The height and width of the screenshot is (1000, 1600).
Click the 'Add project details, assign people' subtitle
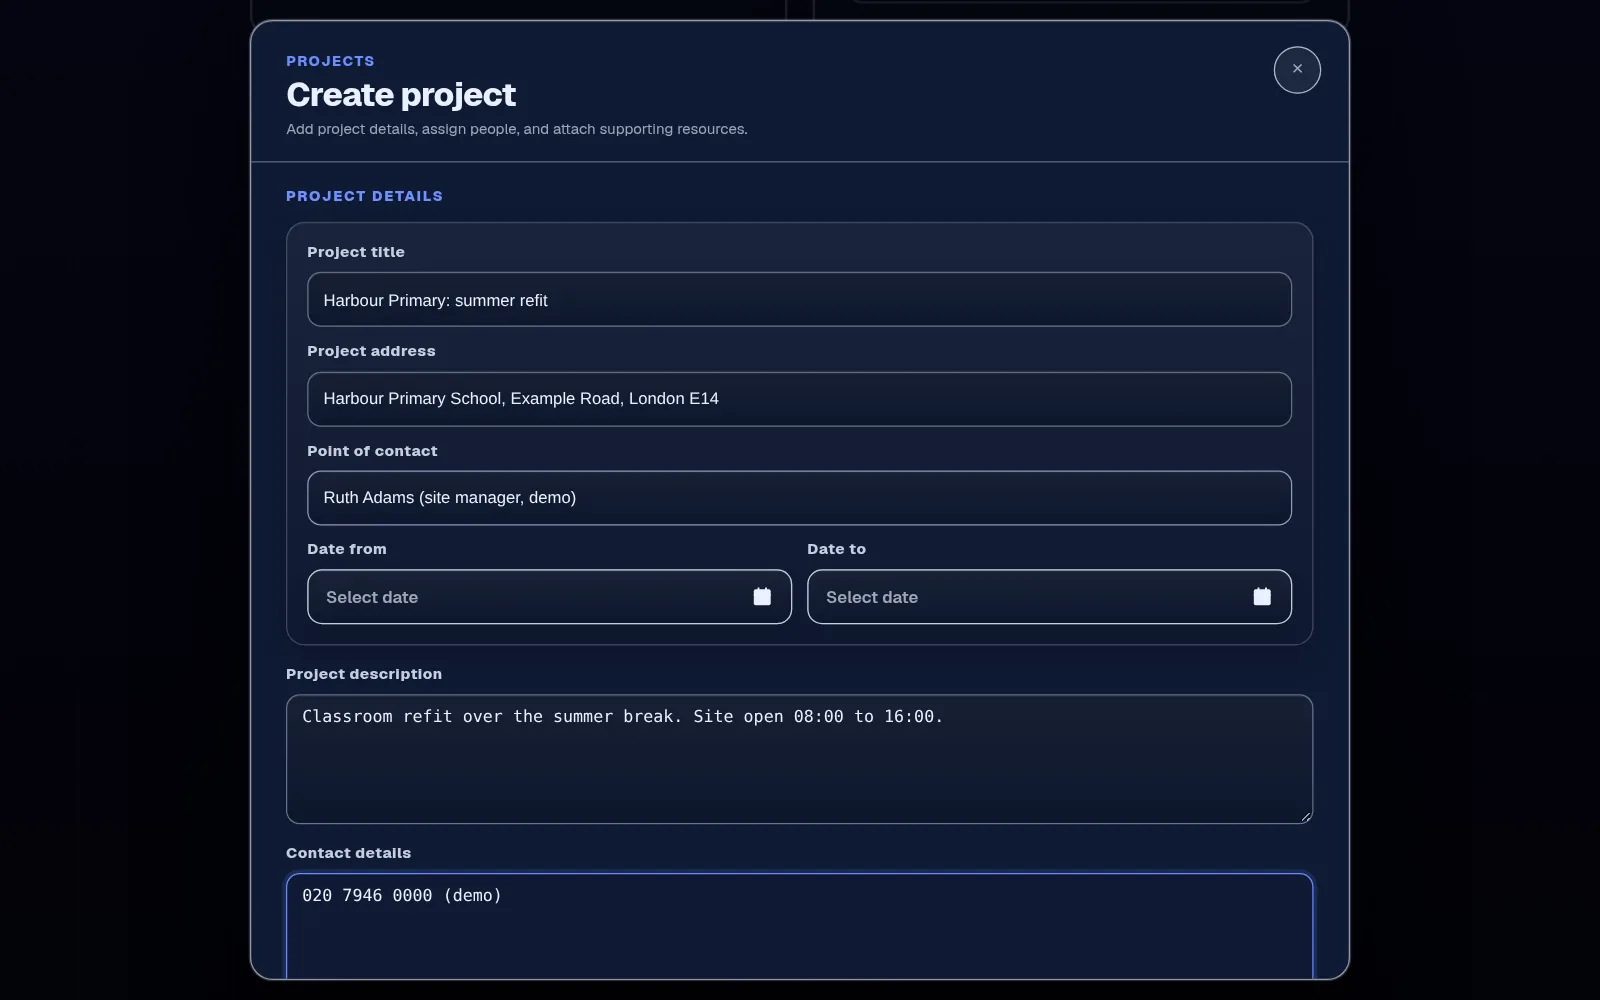(x=517, y=129)
